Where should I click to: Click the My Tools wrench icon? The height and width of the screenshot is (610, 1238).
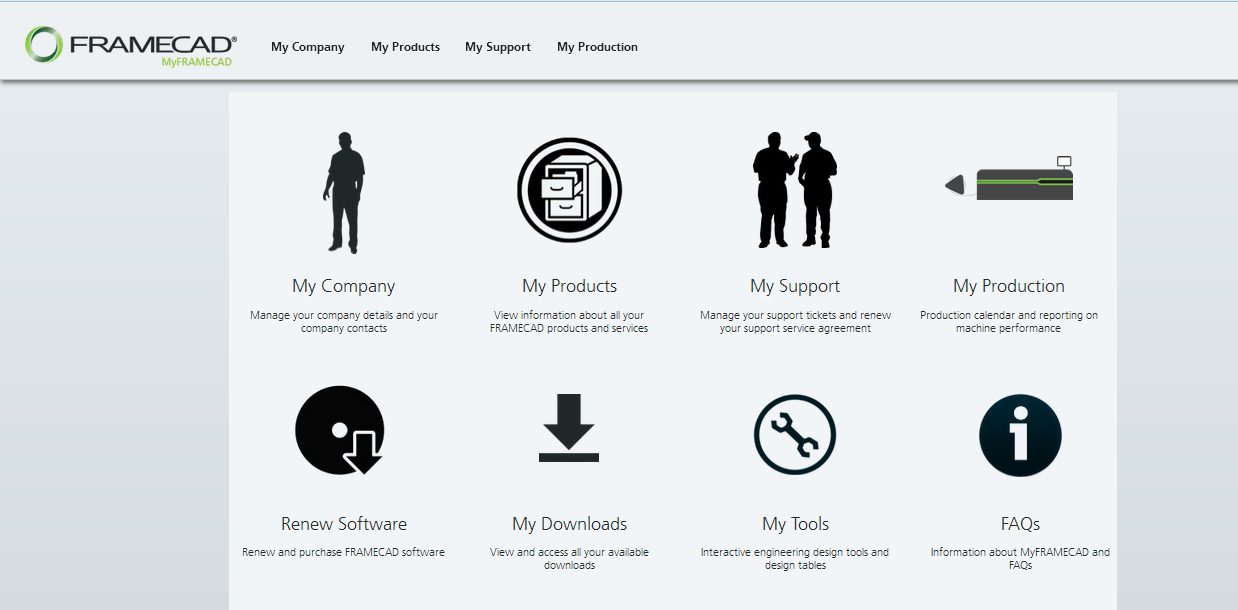pos(795,434)
